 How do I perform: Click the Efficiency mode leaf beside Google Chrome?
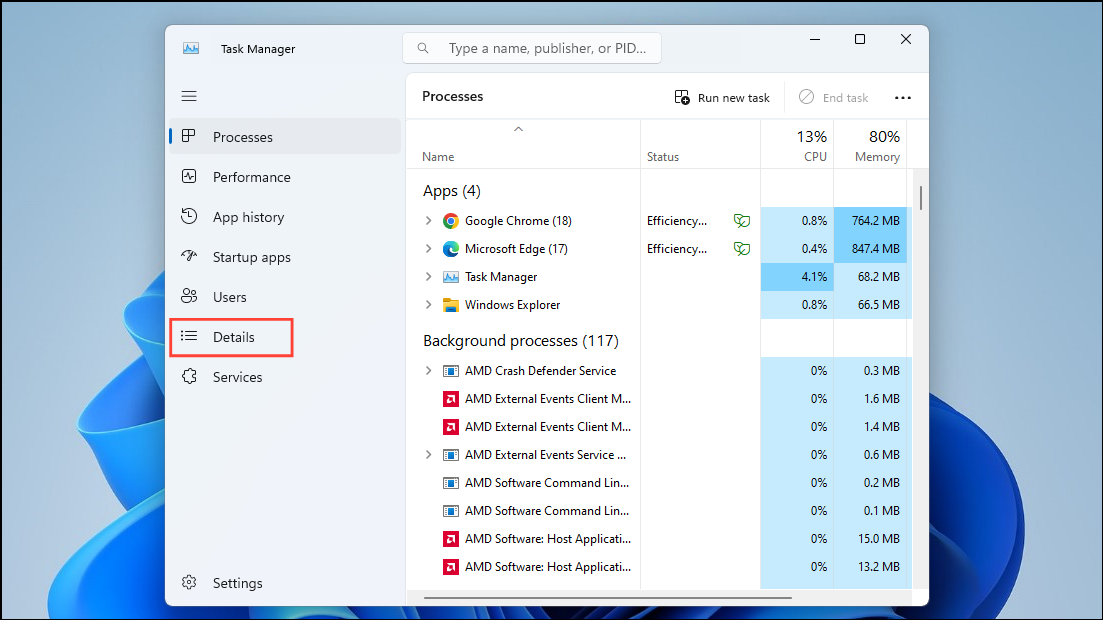[x=741, y=220]
